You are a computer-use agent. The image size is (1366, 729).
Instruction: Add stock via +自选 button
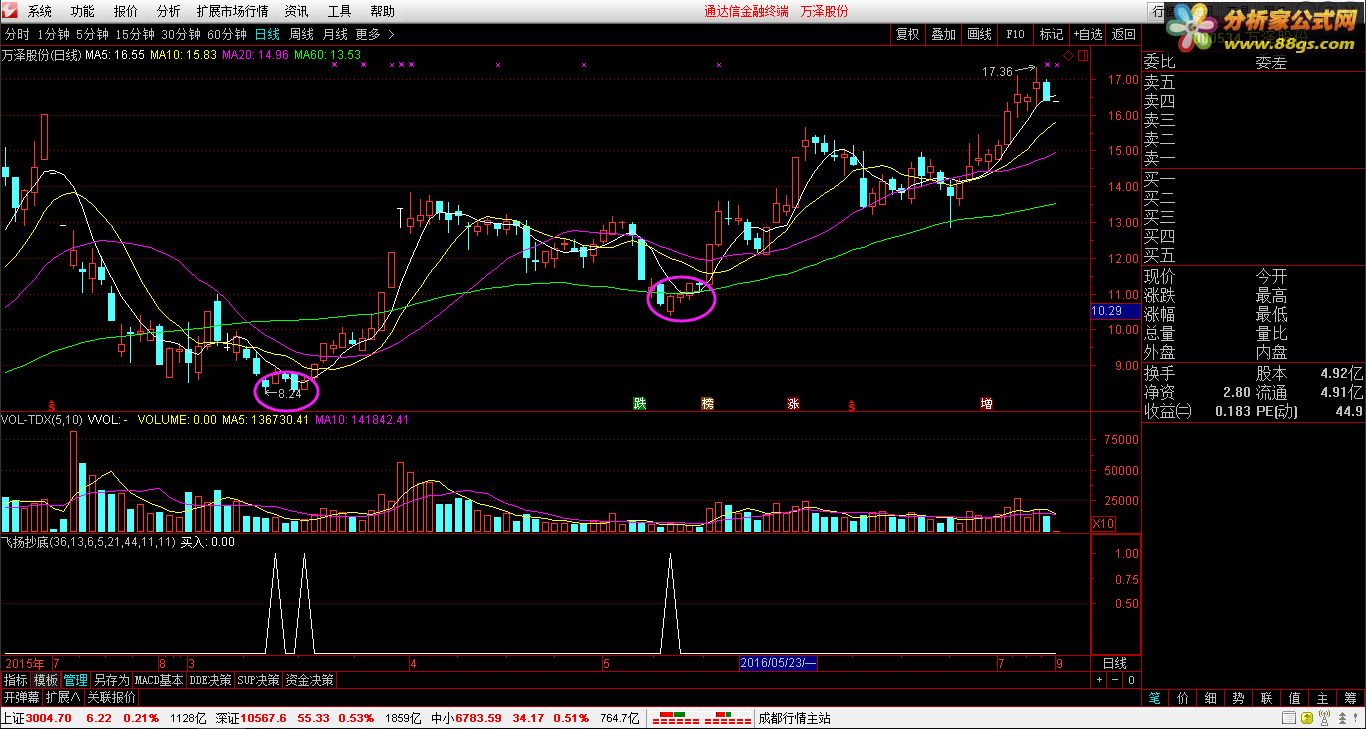(x=1088, y=34)
